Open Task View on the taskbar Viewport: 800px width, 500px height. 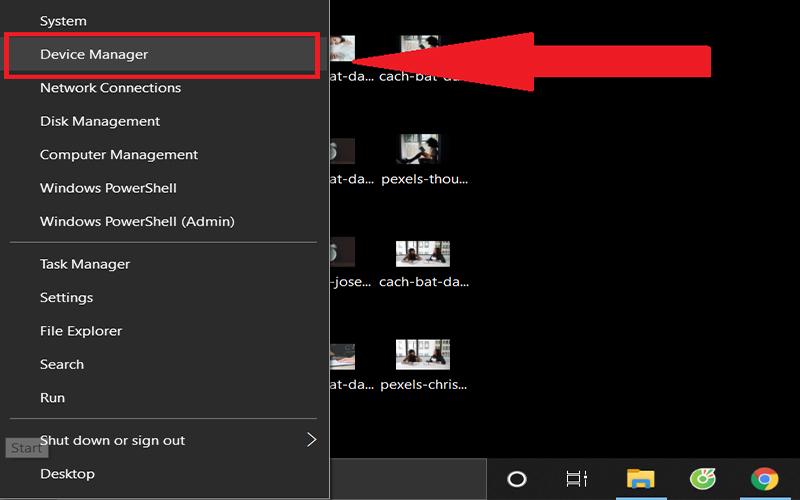coord(577,479)
